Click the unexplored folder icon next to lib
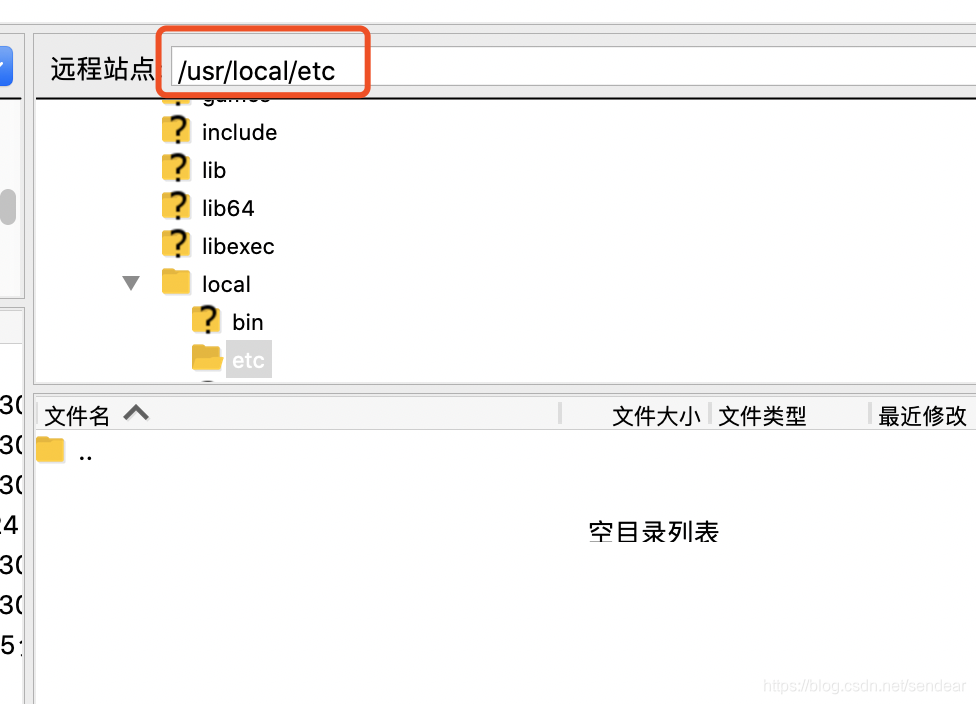This screenshot has width=976, height=704. [176, 169]
